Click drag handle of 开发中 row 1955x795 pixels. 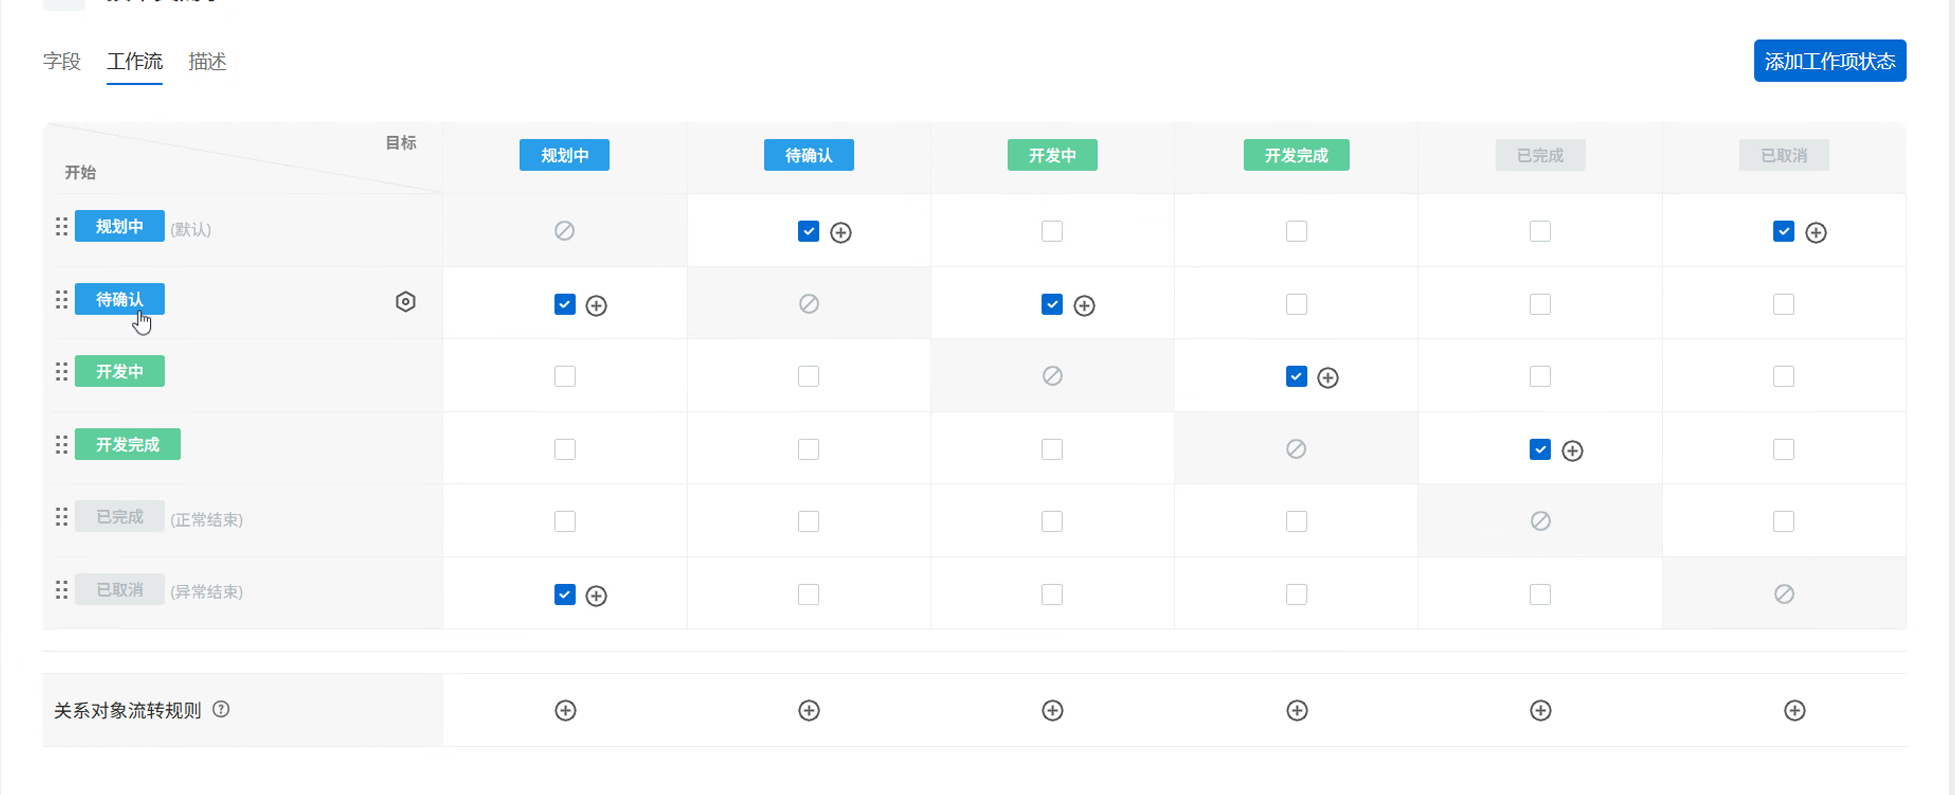pyautogui.click(x=62, y=372)
